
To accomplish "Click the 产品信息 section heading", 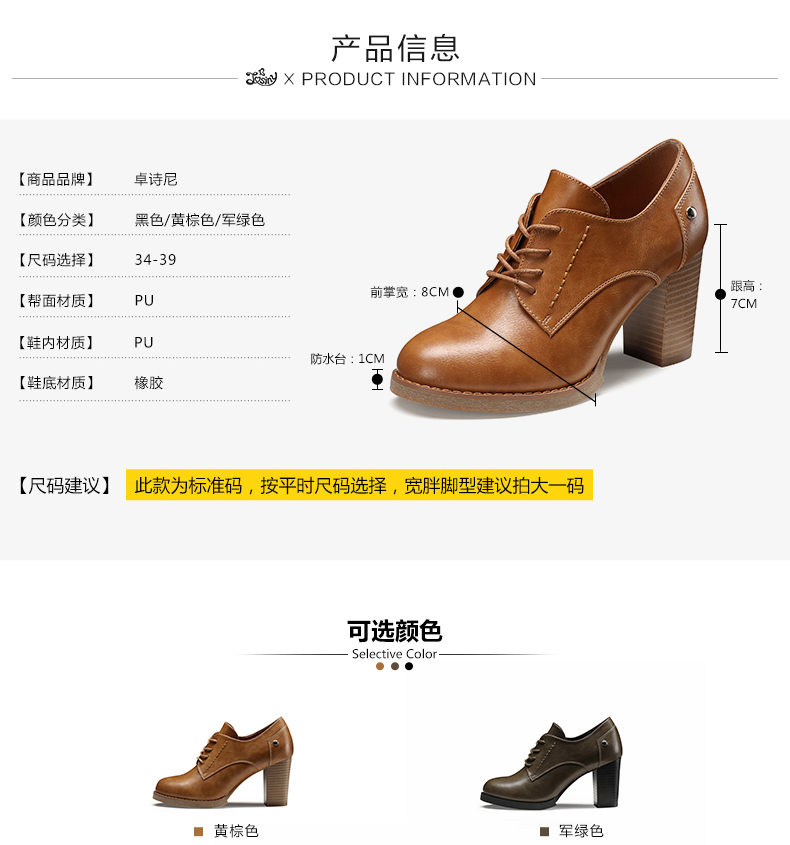I will click(x=395, y=48).
